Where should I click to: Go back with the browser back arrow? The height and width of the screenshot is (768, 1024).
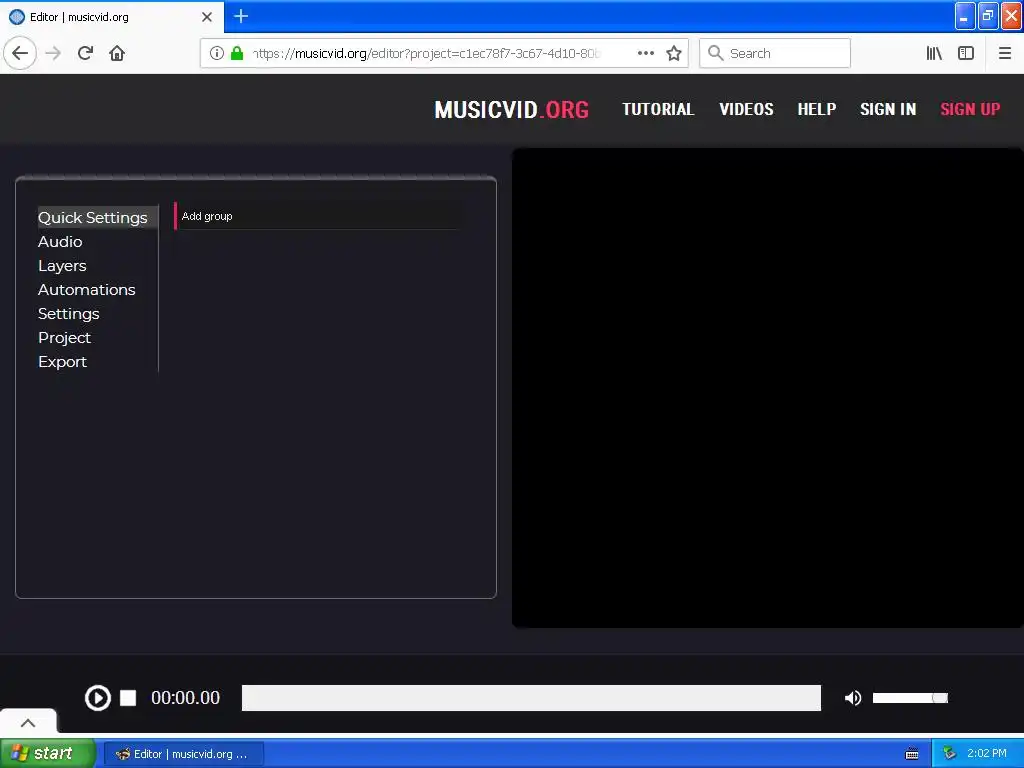point(20,53)
